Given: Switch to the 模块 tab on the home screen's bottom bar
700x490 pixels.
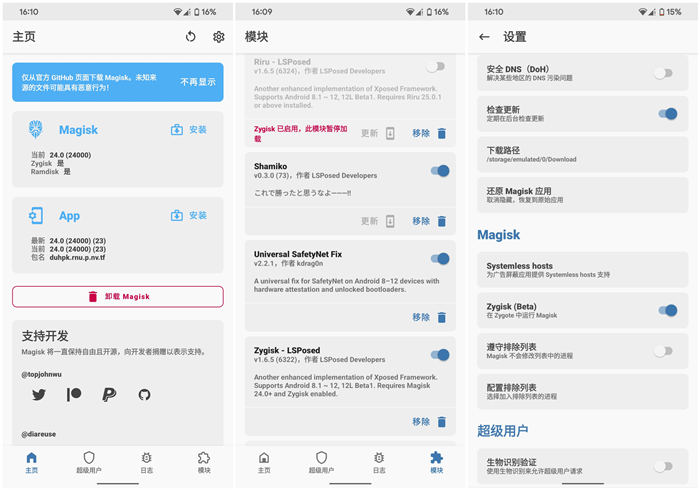Looking at the screenshot, I should coord(204,463).
